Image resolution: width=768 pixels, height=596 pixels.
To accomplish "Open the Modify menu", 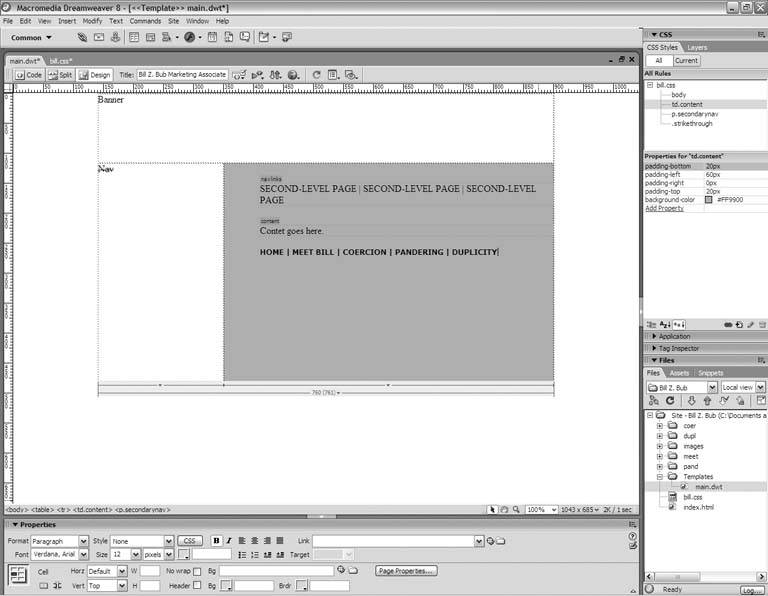I will pos(92,21).
